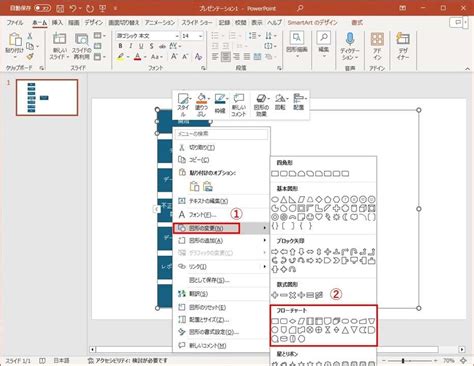474x366 pixels.
Task: Click the Paste (貼り付け) clipboard icon
Action: pyautogui.click(x=15, y=40)
